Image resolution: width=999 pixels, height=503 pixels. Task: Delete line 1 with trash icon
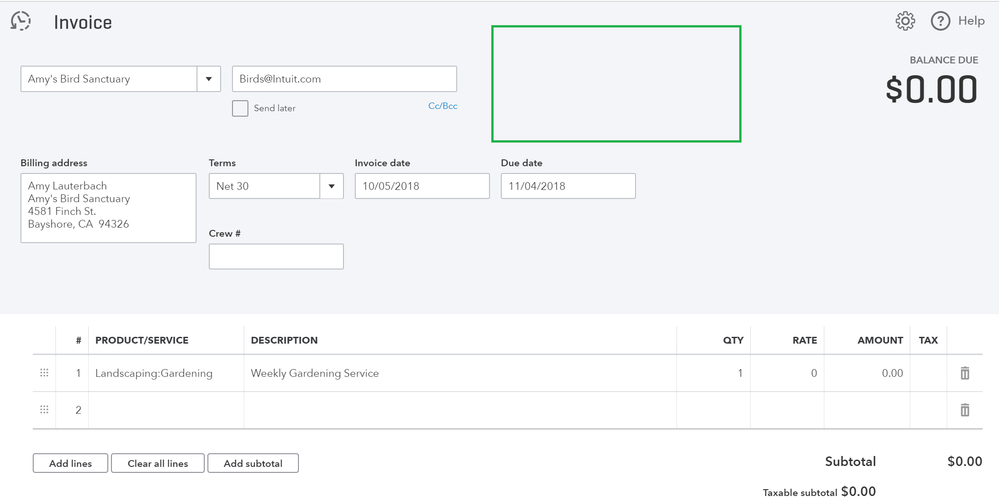click(x=965, y=373)
